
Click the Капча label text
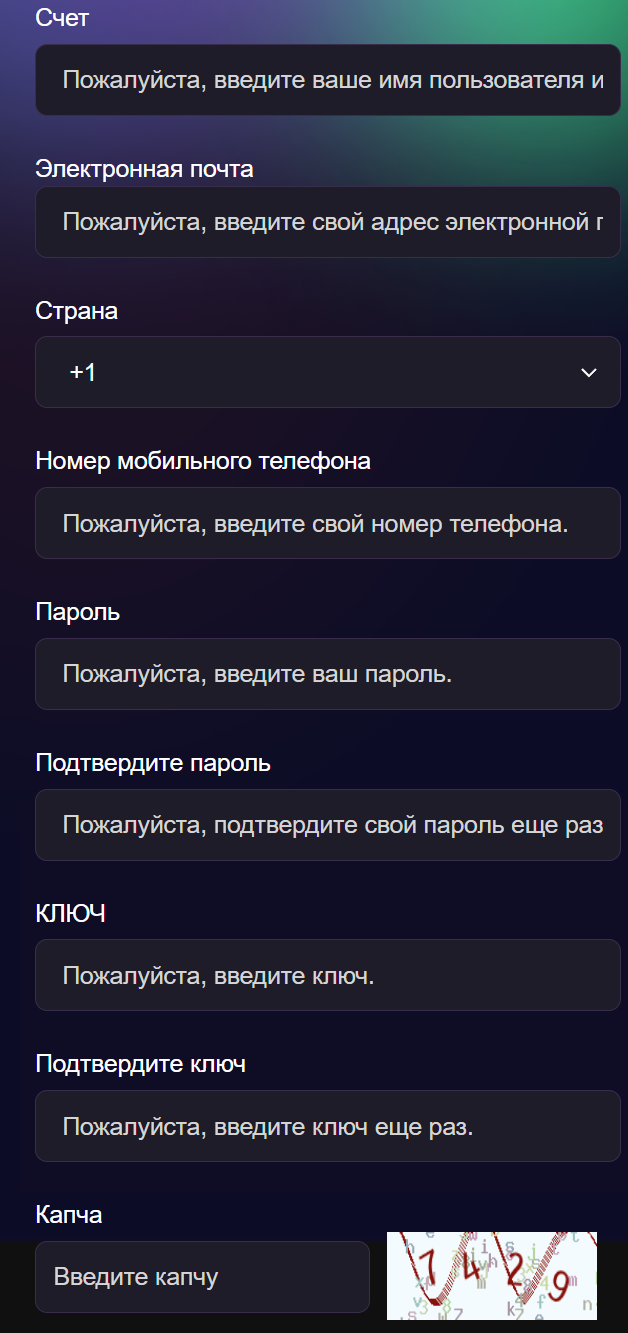pos(68,1214)
